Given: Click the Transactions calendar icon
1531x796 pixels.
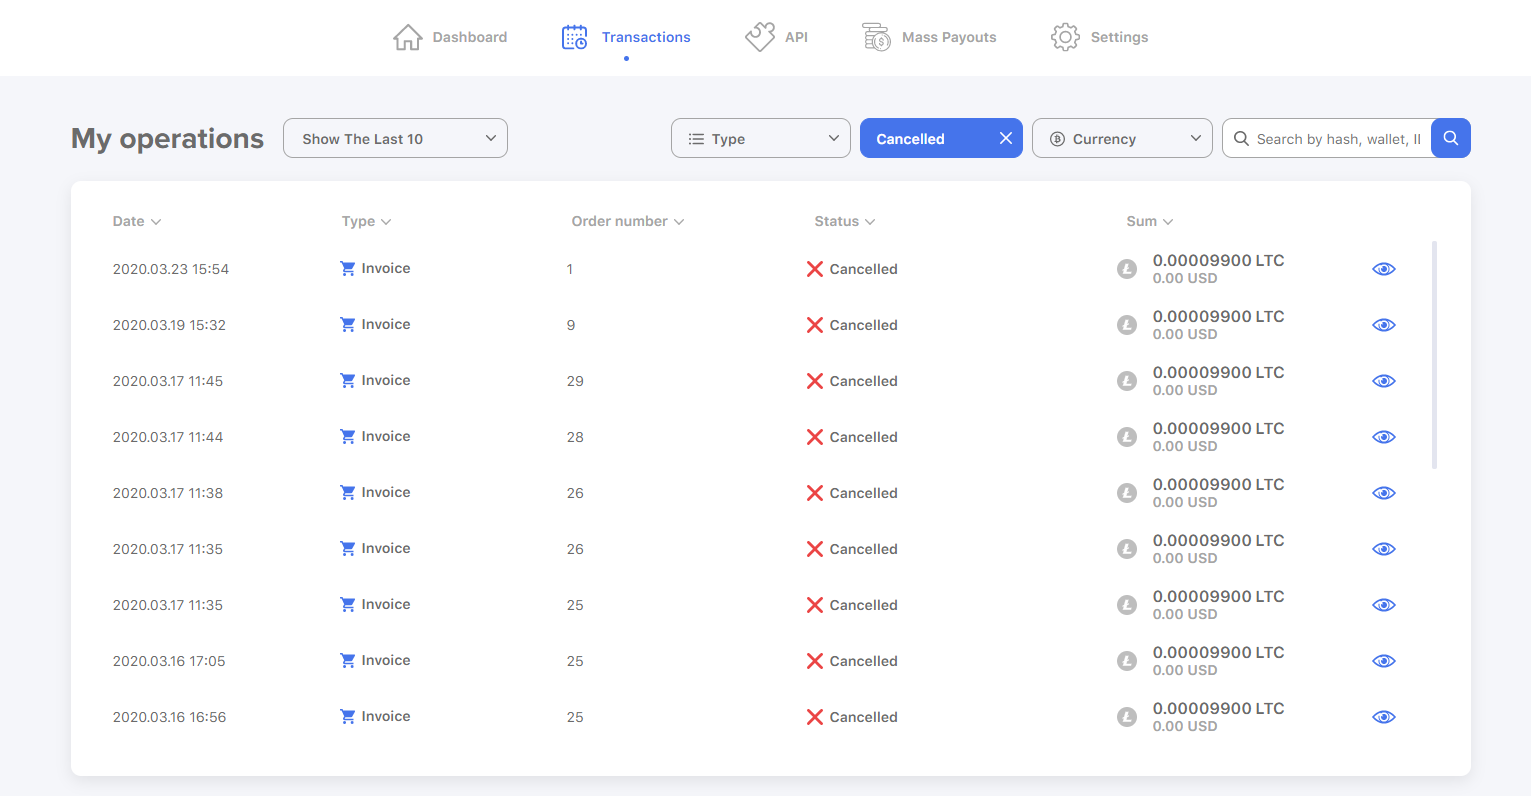Looking at the screenshot, I should coord(574,37).
